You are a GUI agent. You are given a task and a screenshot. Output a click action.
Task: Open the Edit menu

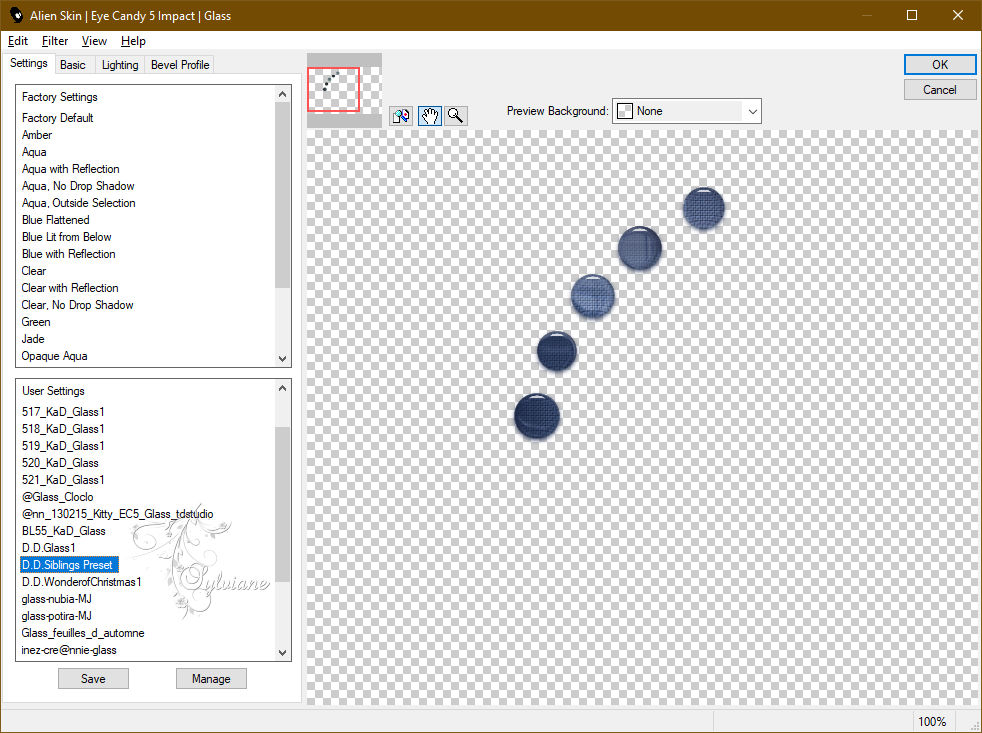tap(18, 41)
